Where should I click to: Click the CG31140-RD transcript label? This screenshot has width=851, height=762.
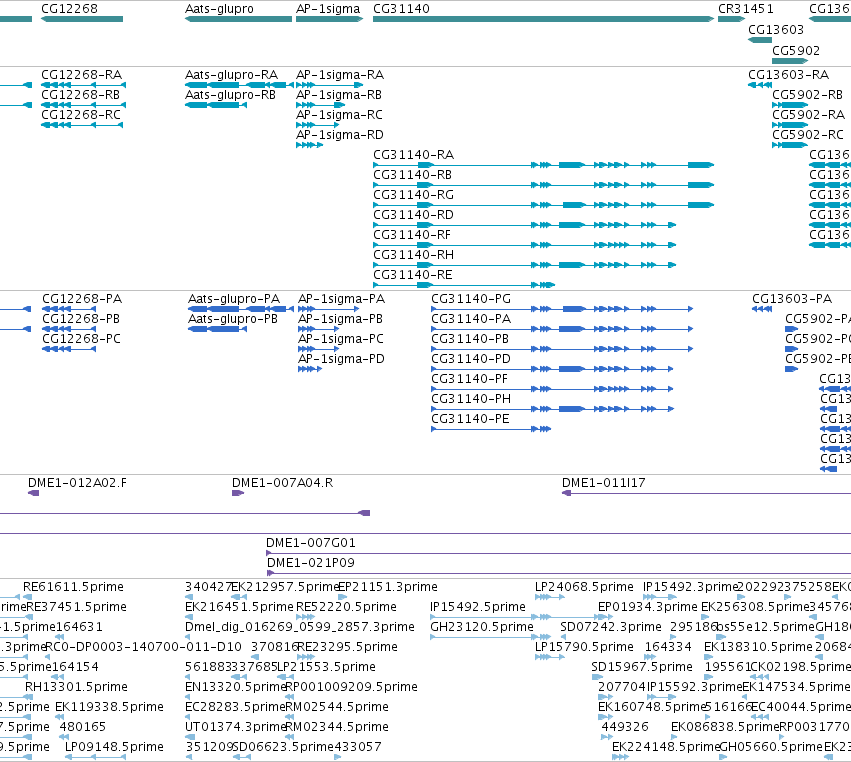[x=414, y=215]
